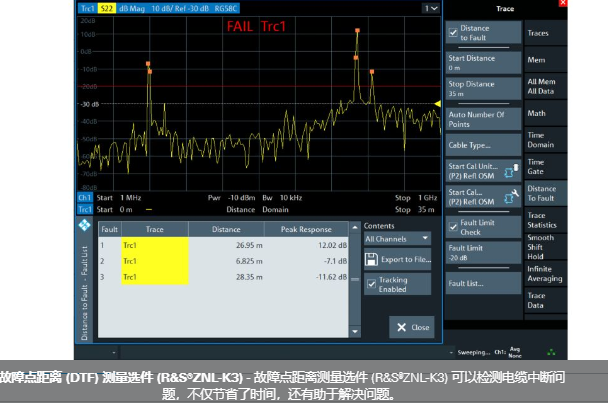Click the yellow S22 measurement label
Image resolution: width=608 pixels, height=403 pixels.
click(107, 9)
